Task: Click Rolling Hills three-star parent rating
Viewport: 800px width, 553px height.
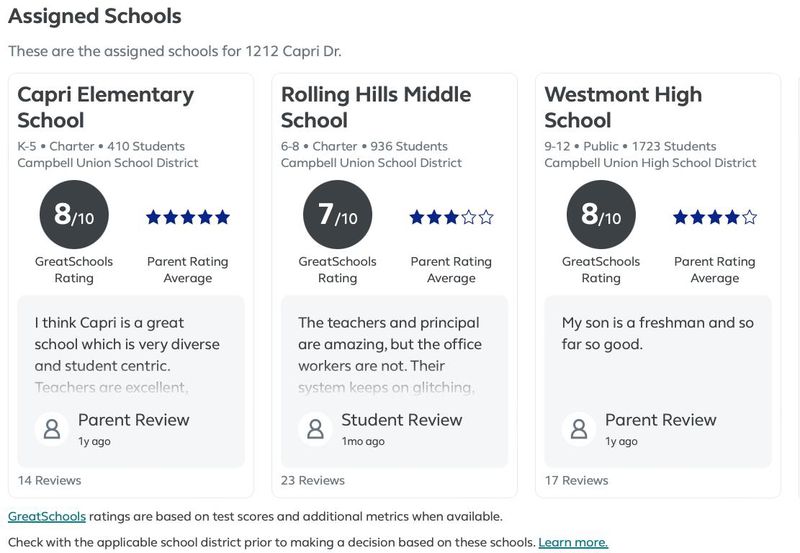Action: pos(452,217)
